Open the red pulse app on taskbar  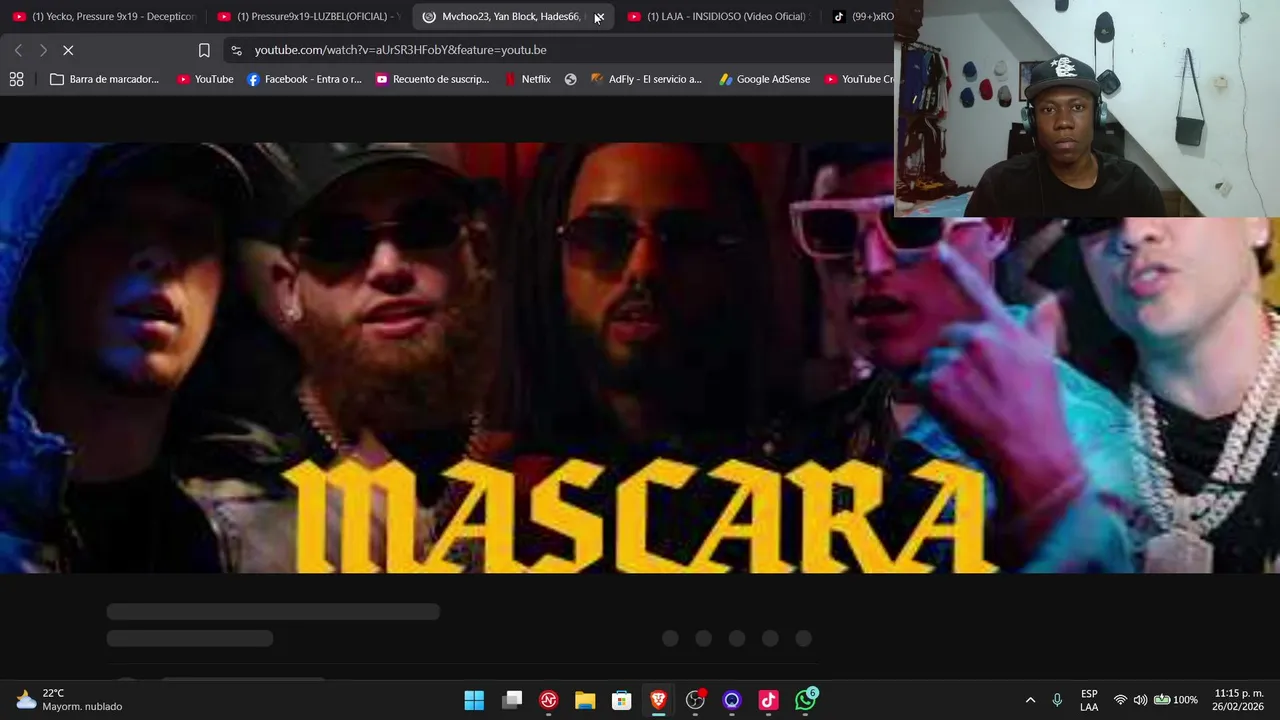point(548,700)
